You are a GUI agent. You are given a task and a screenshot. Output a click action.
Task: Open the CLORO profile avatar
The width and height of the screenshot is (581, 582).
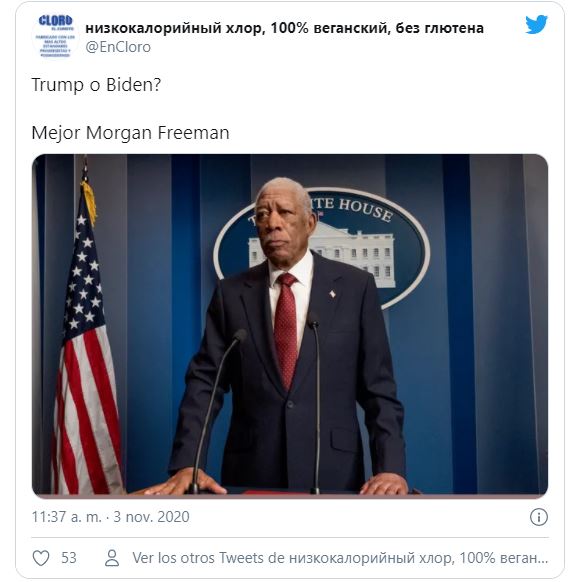coord(56,36)
